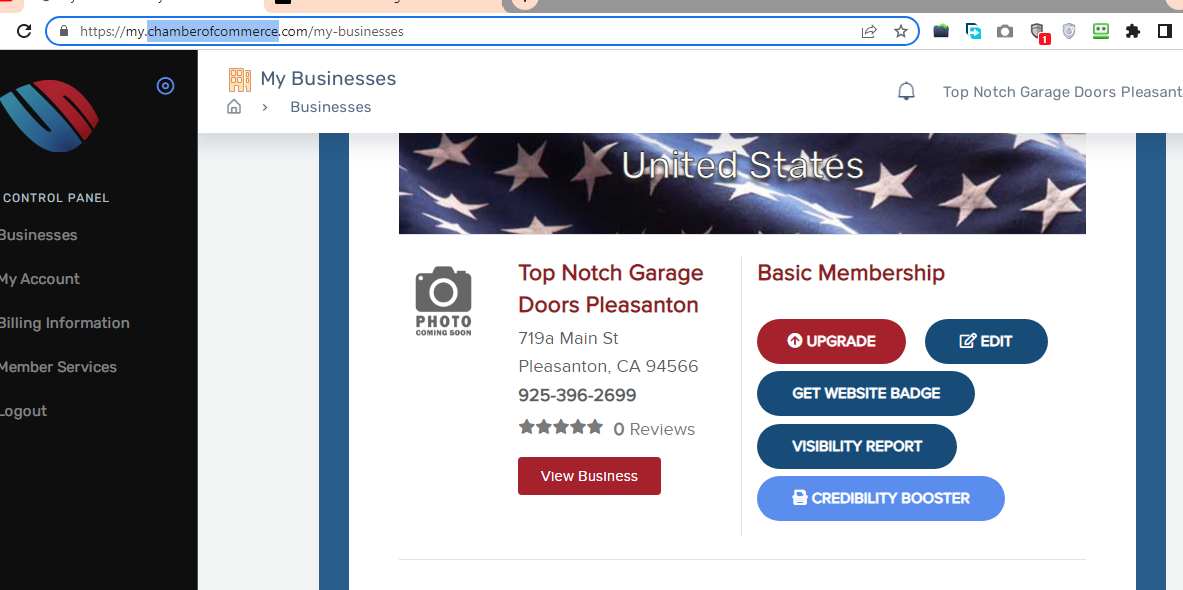The width and height of the screenshot is (1183, 590).
Task: Click the notifications bell icon
Action: [906, 91]
